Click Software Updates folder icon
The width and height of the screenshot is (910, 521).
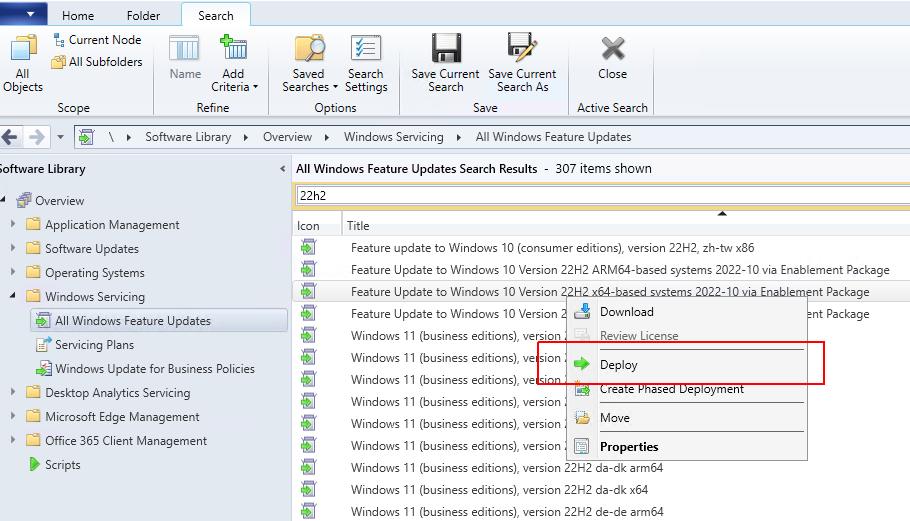(33, 248)
